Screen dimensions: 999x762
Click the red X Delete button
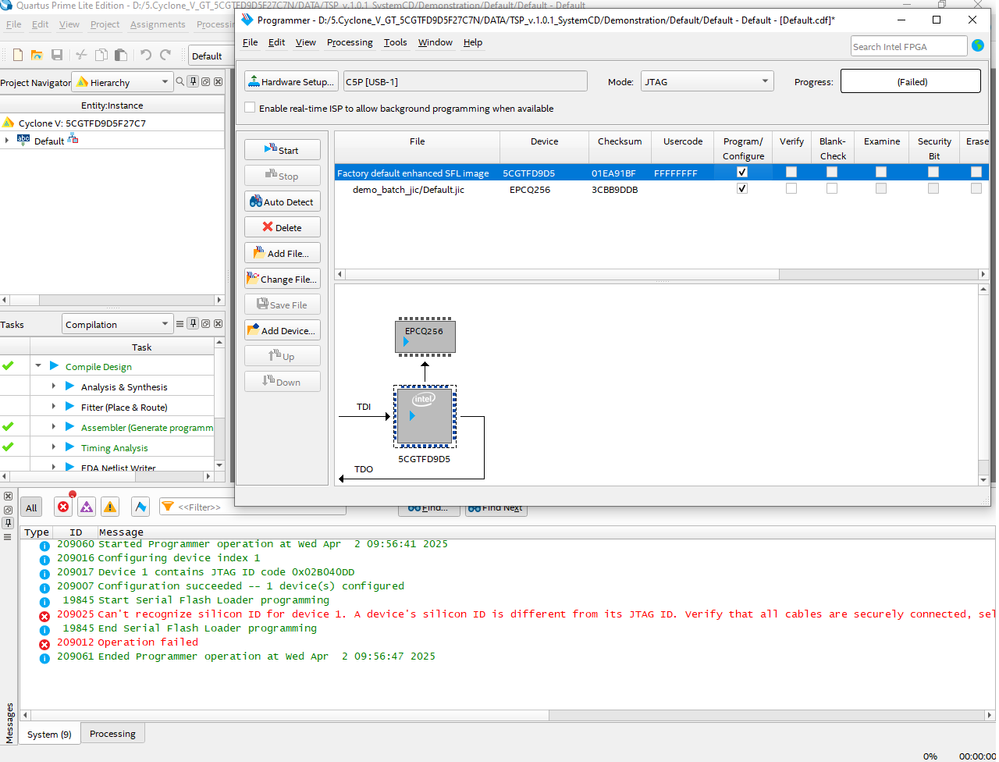pos(282,228)
